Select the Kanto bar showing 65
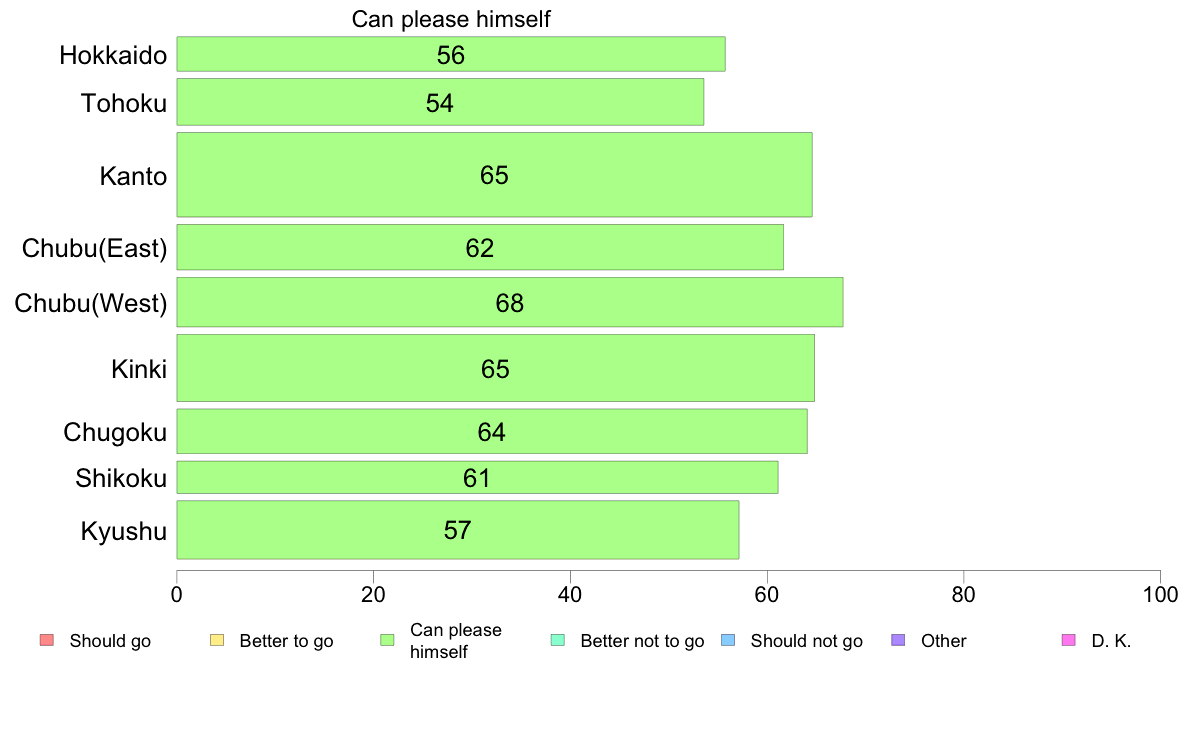Image resolution: width=1188 pixels, height=736 pixels. click(495, 174)
